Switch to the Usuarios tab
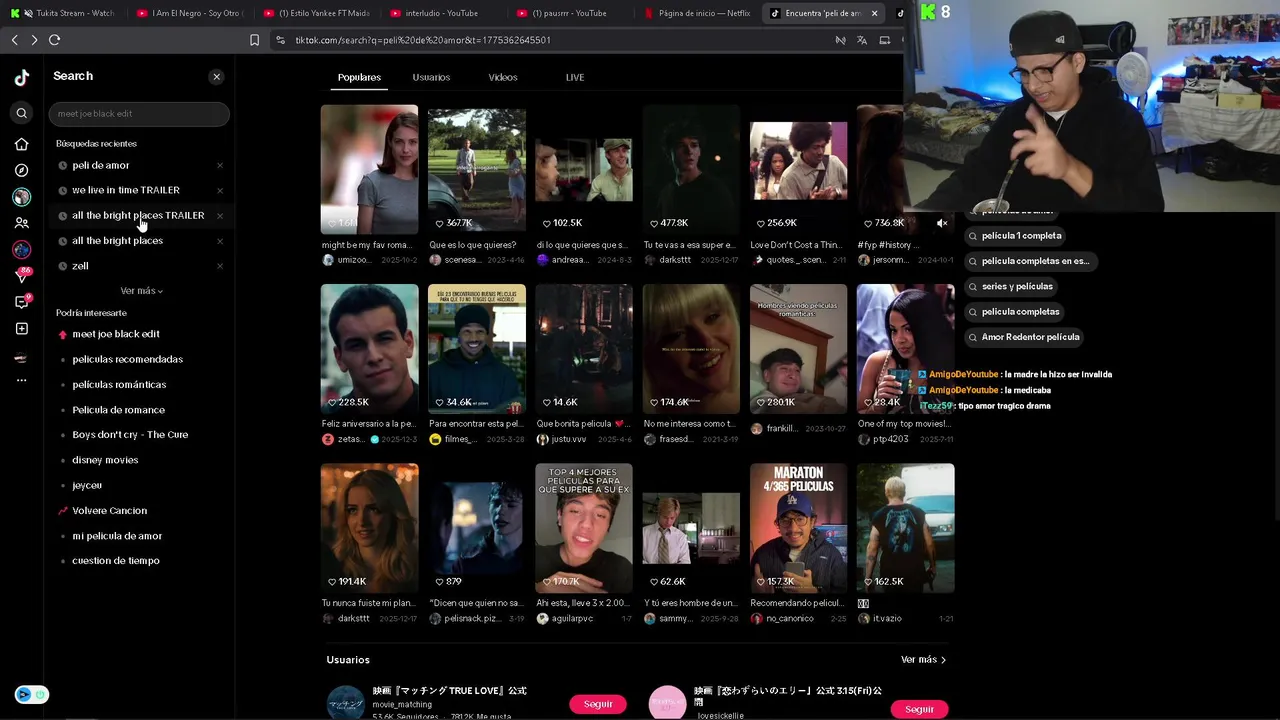Viewport: 1280px width, 720px height. click(431, 77)
